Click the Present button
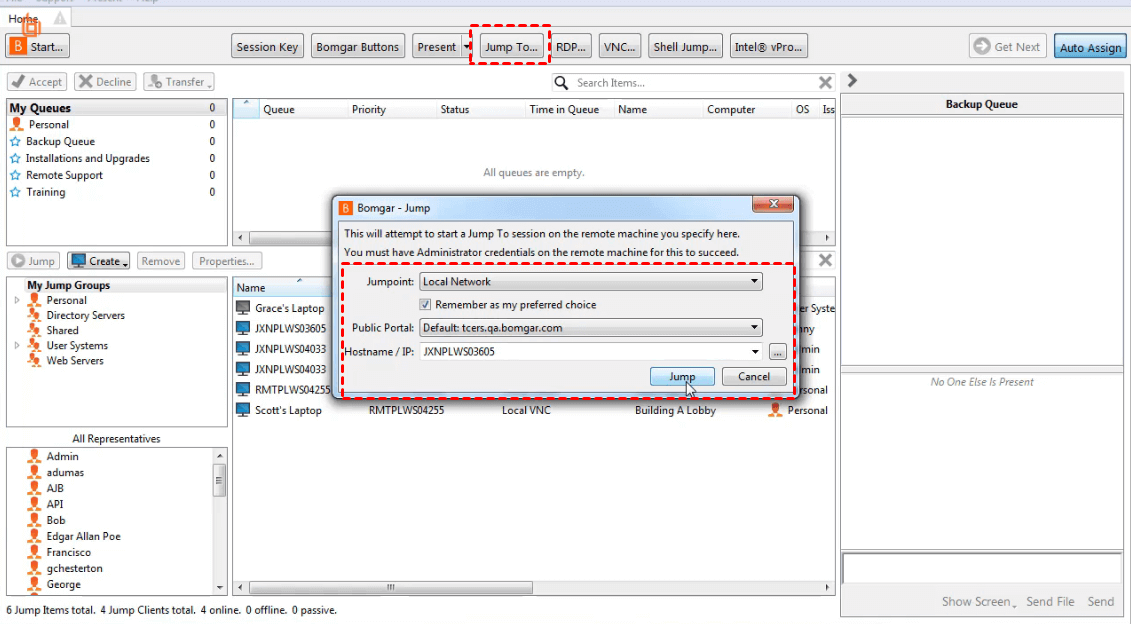The image size is (1131, 624). (x=436, y=47)
